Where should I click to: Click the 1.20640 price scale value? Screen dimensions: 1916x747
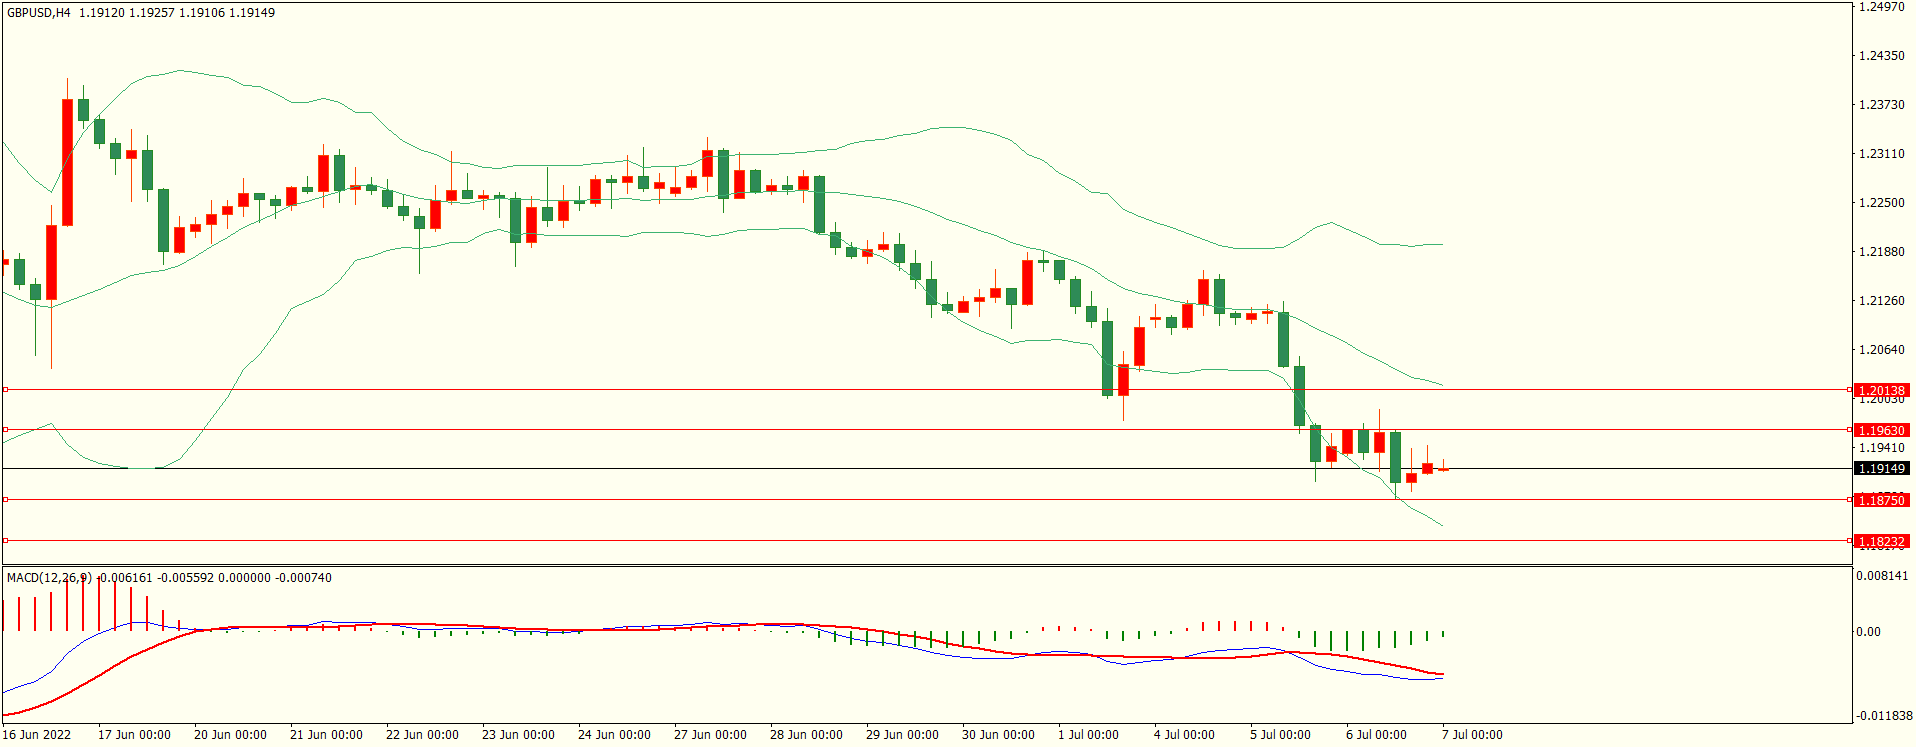click(1881, 350)
